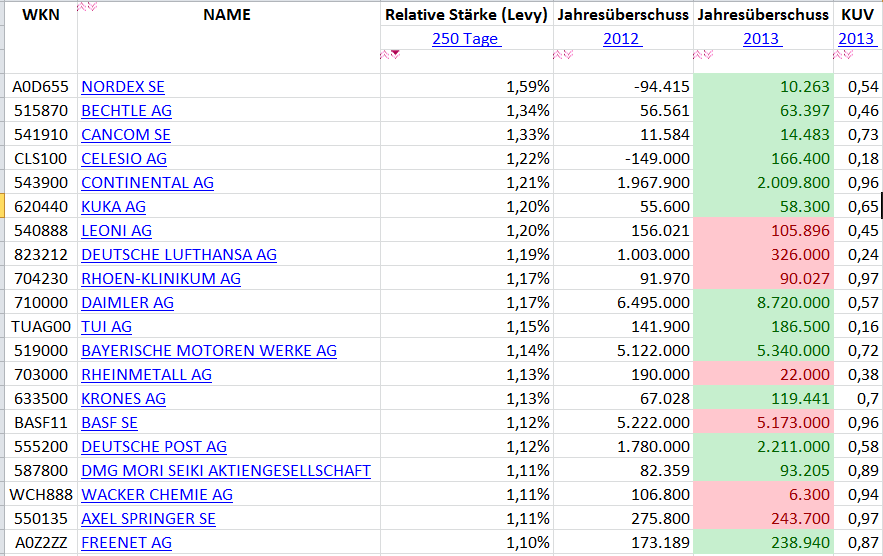883x556 pixels.
Task: Click the sort arrows under Jahresüberschuss 2013
Action: [703, 55]
